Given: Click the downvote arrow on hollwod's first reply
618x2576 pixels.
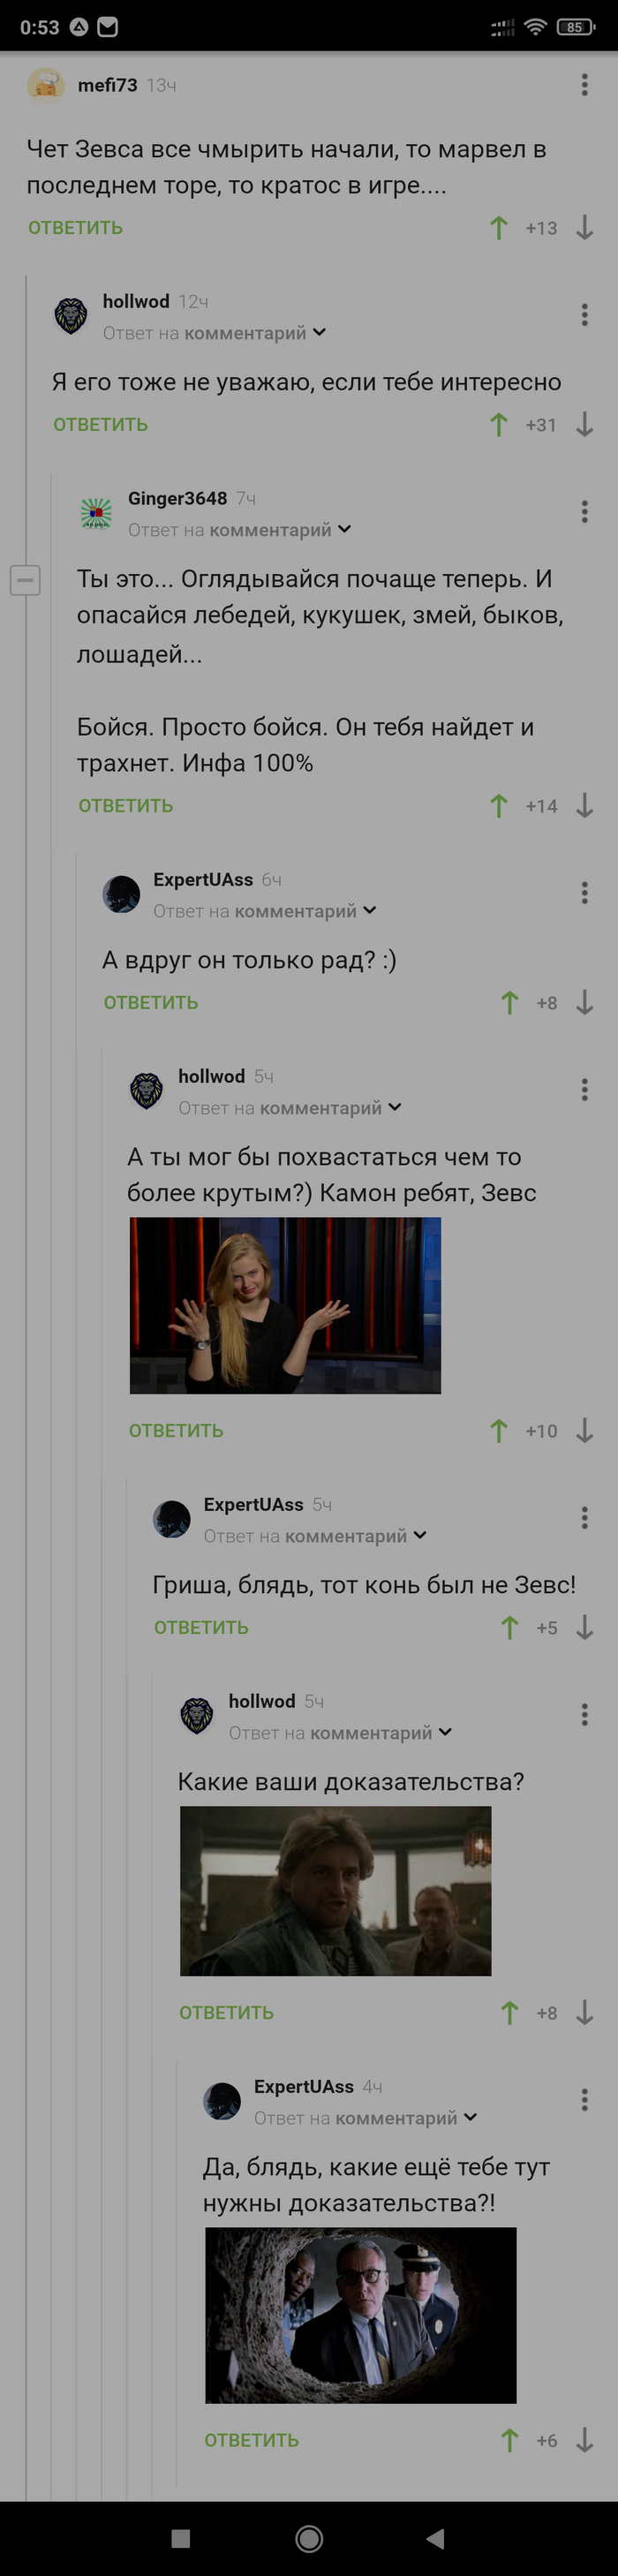Looking at the screenshot, I should [x=584, y=424].
